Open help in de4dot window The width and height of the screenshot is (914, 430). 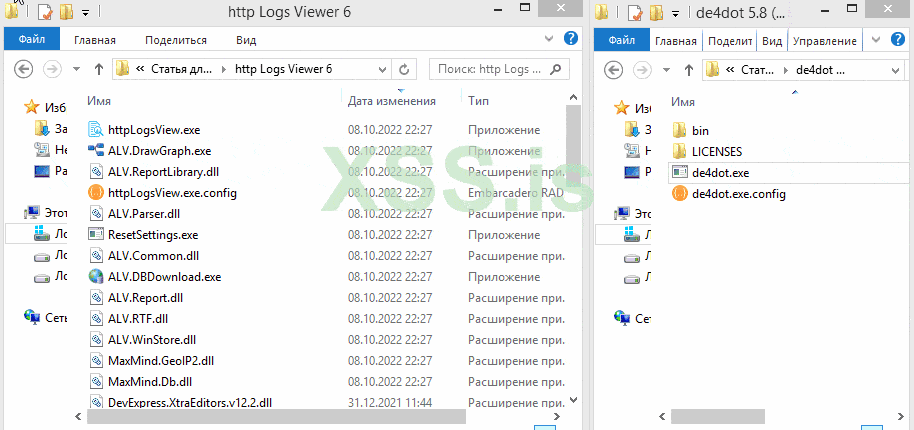click(898, 39)
